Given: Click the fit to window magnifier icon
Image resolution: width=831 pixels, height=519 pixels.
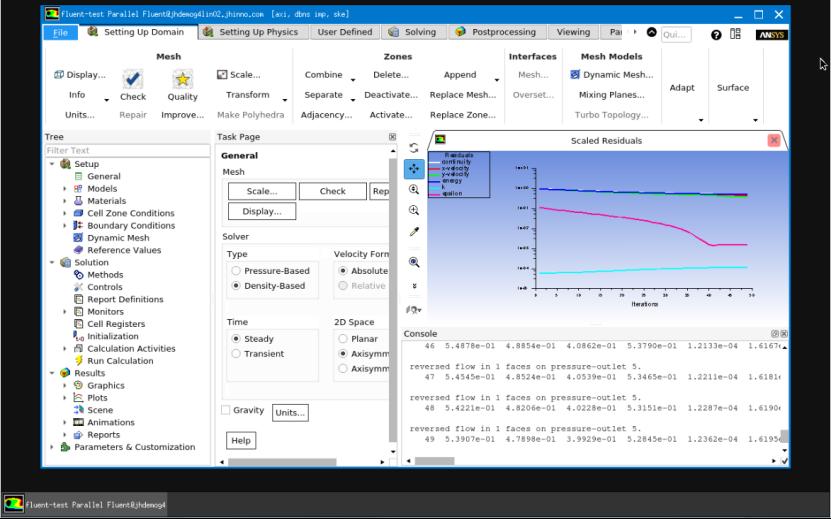Looking at the screenshot, I should click(x=414, y=262).
